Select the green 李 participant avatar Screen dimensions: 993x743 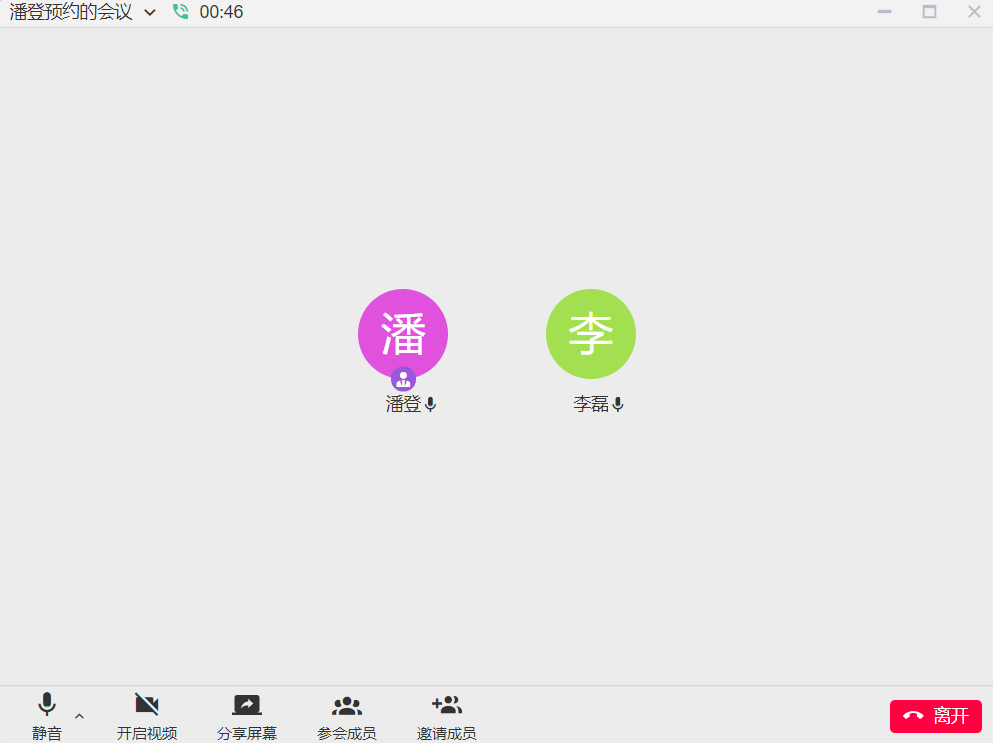(591, 333)
